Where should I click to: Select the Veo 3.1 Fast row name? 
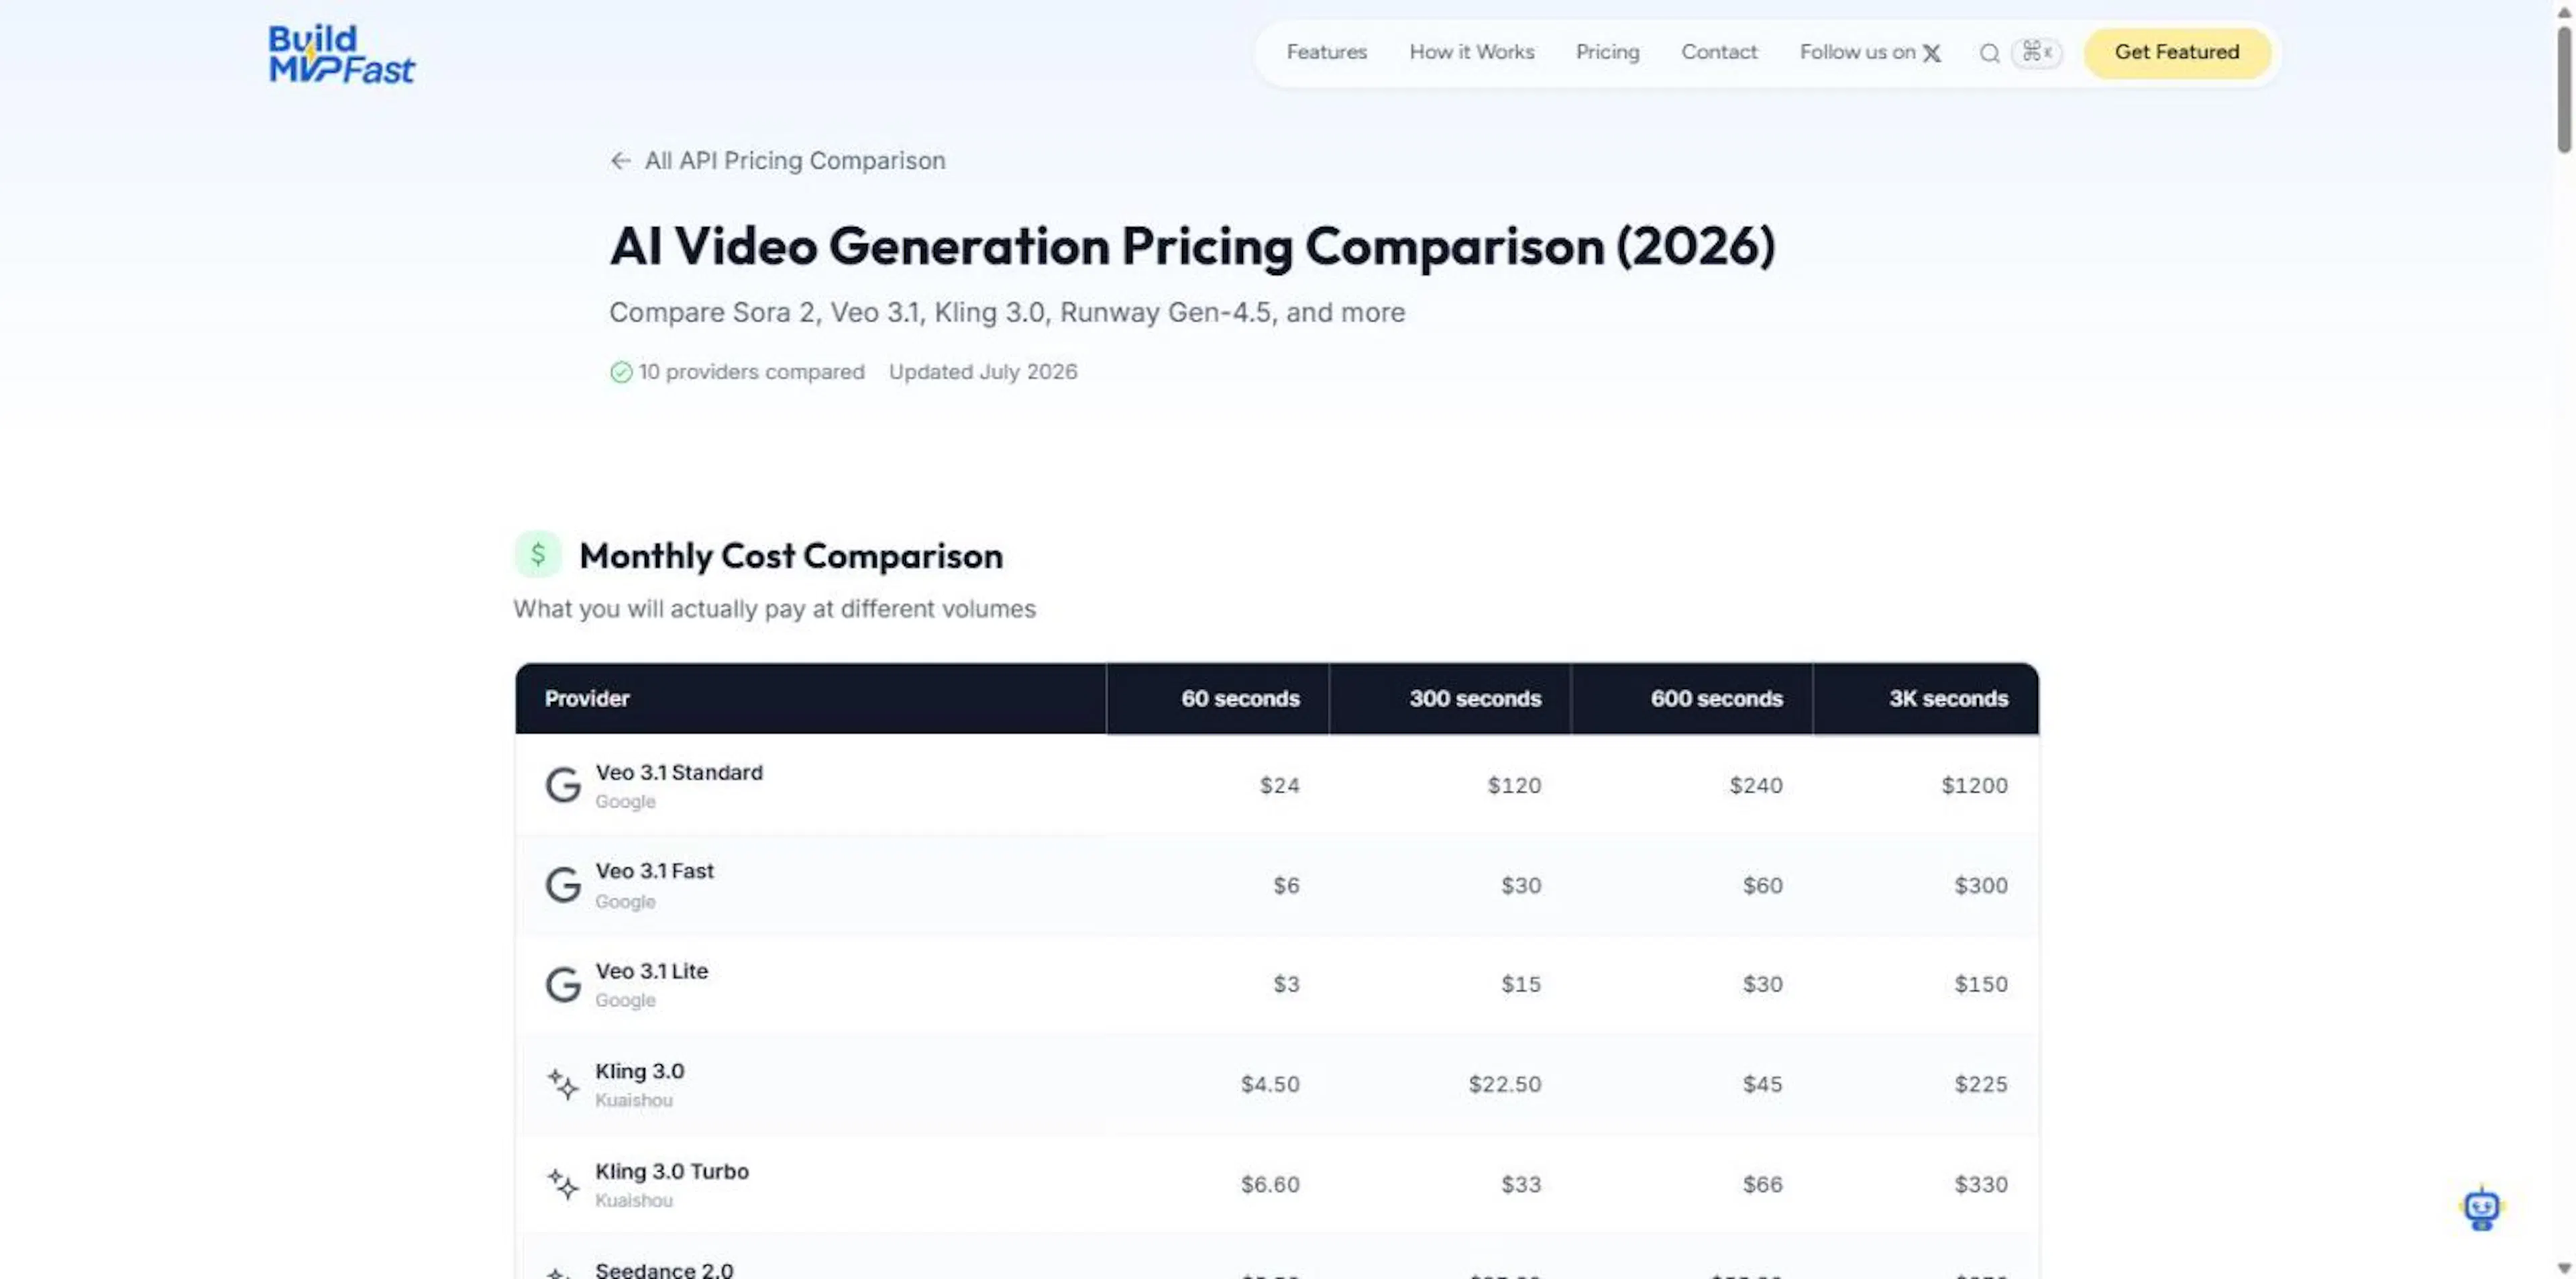click(x=654, y=871)
